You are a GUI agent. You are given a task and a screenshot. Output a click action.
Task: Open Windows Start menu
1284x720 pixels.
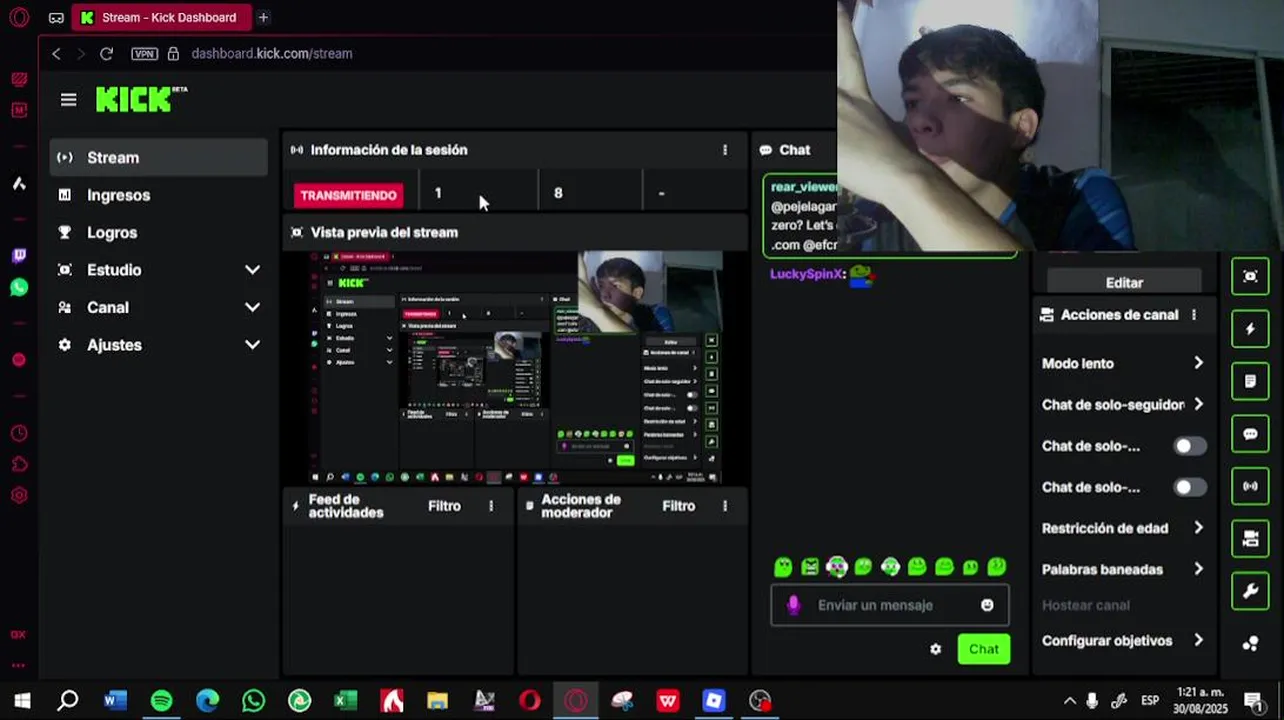[x=22, y=701]
